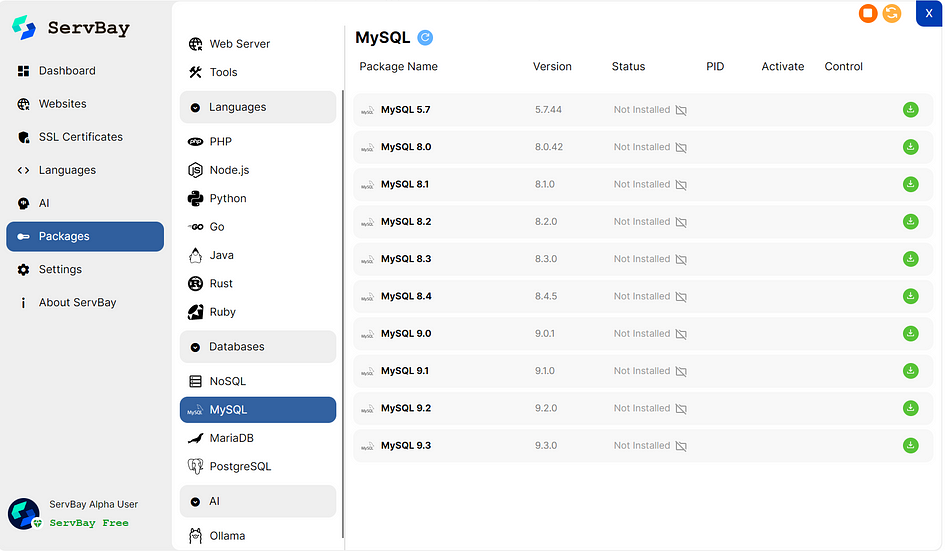Screen dimensions: 945x551
Task: Open the AI section in the main sidebar
Action: pos(85,203)
